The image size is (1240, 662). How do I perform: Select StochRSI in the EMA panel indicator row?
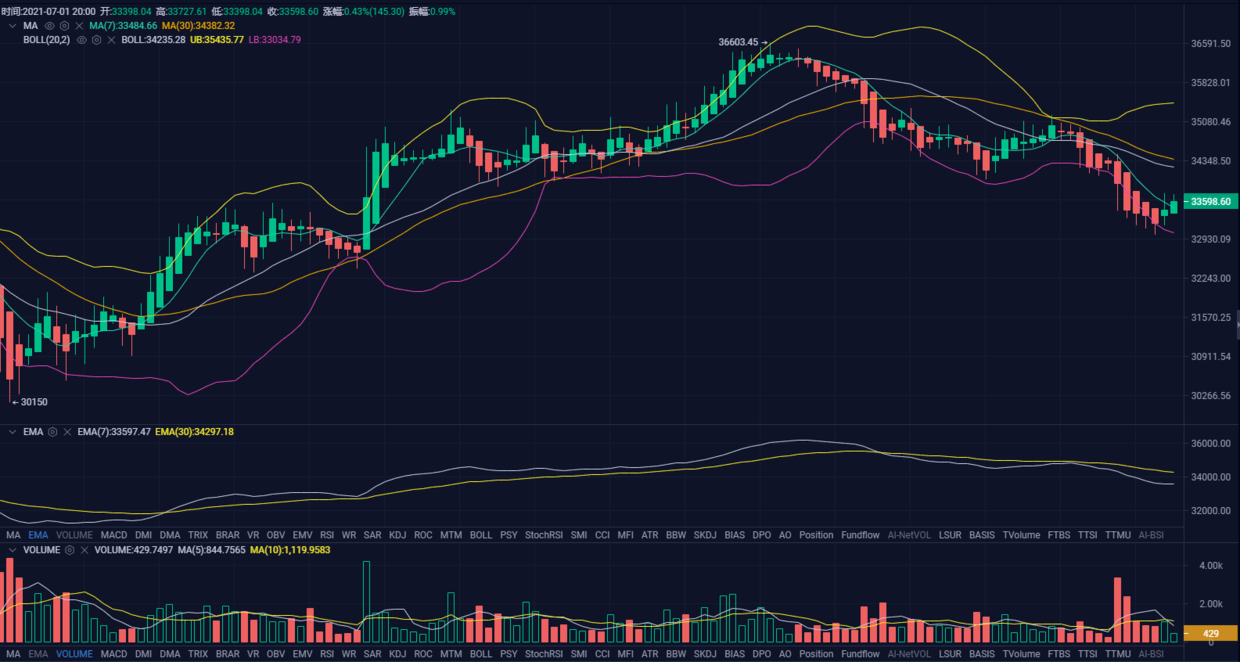coord(544,535)
